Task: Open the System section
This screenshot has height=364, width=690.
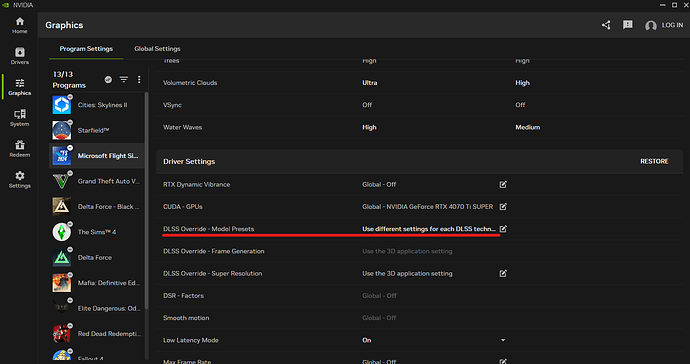Action: (x=19, y=118)
